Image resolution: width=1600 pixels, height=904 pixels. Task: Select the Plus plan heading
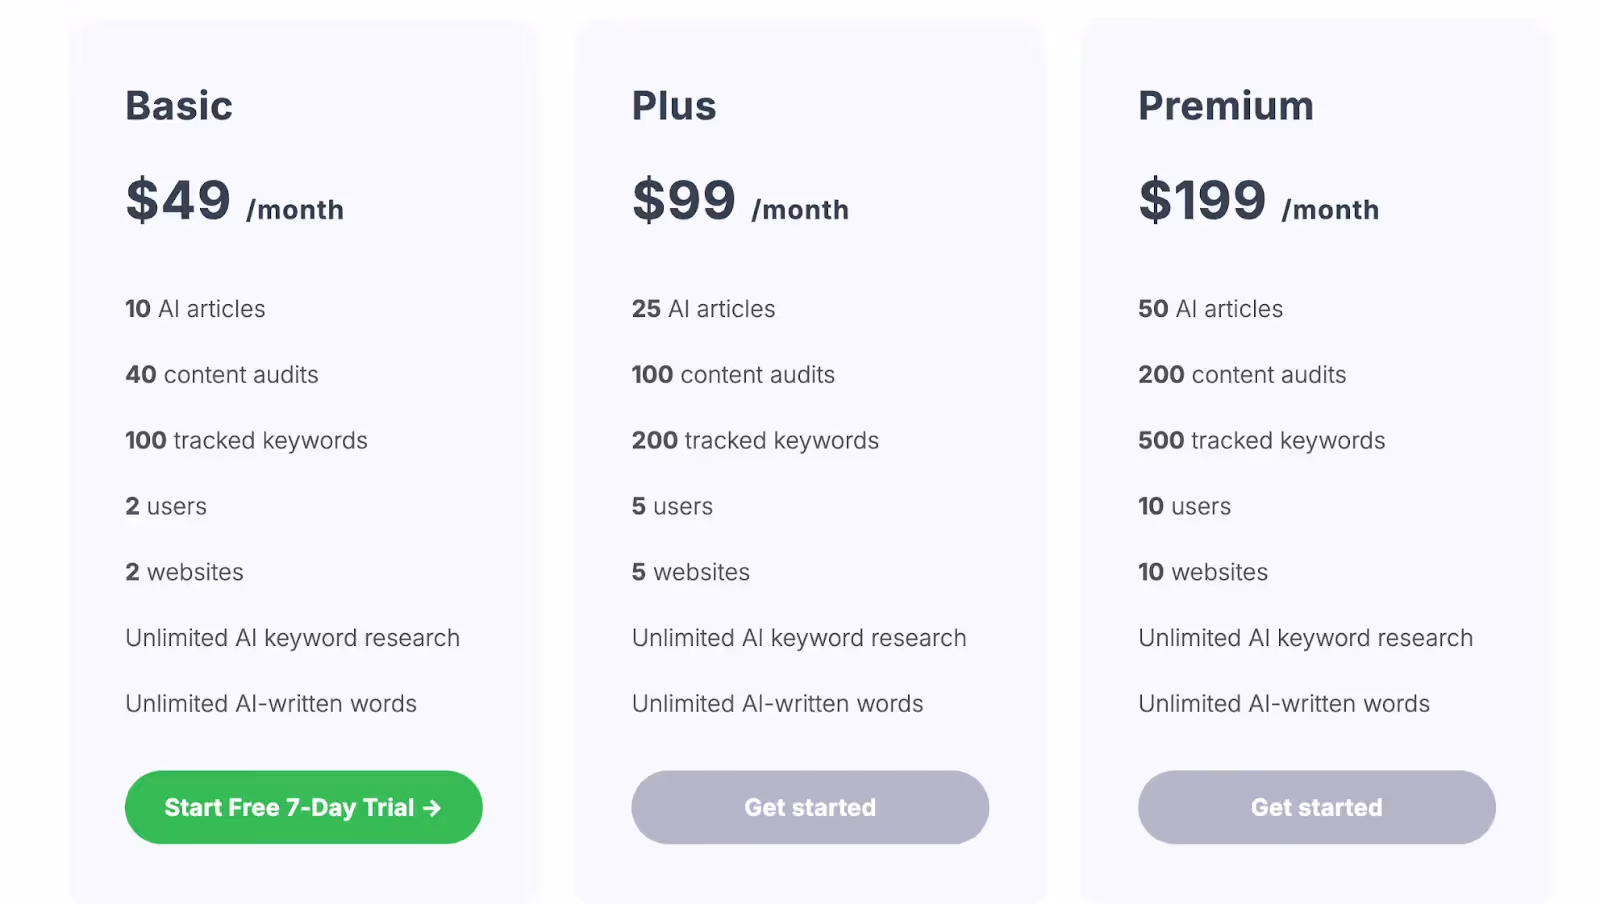click(x=674, y=106)
